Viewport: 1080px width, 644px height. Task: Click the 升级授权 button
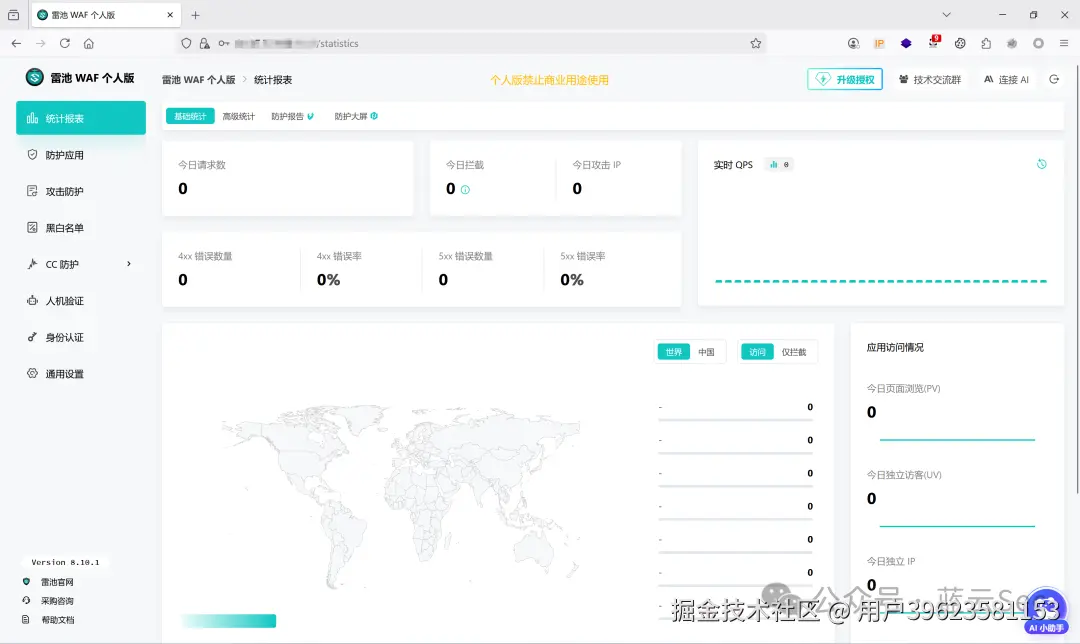[844, 79]
